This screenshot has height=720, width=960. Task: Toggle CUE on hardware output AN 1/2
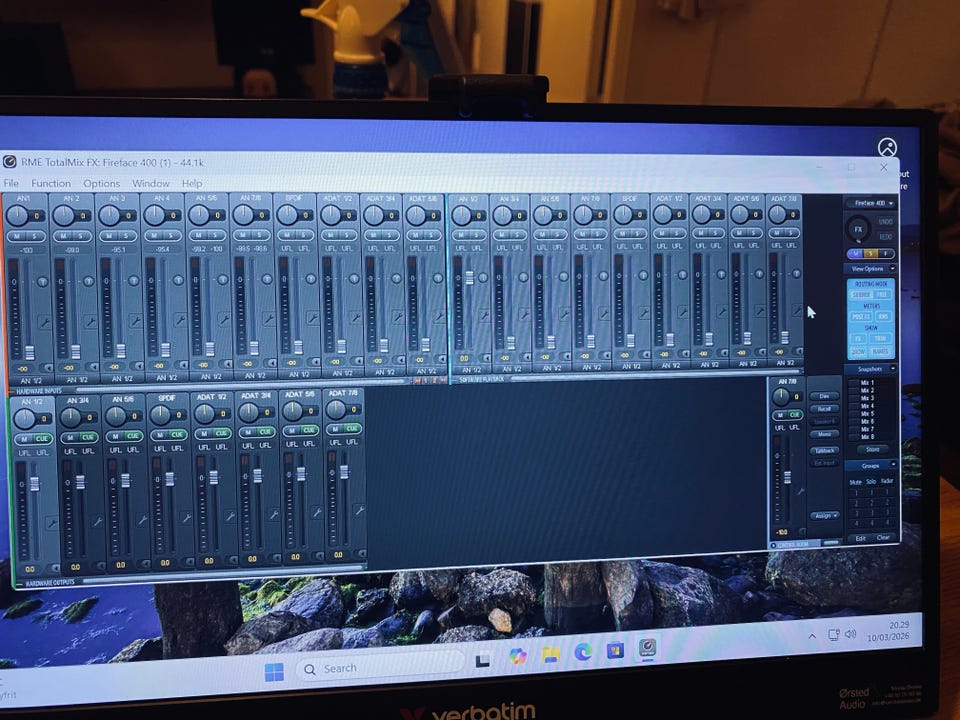[x=42, y=439]
